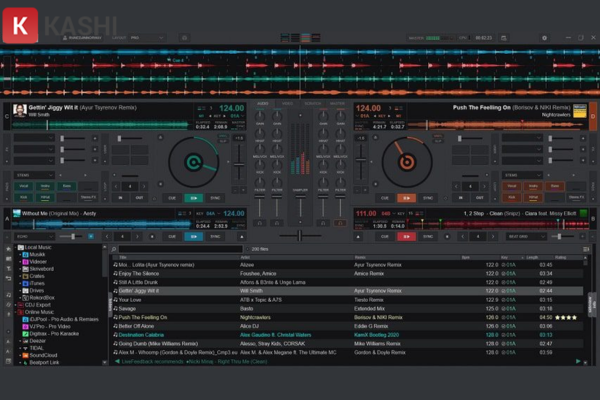Toggle the HiHat stem pad on deck D
This screenshot has width=600, height=400.
click(533, 198)
